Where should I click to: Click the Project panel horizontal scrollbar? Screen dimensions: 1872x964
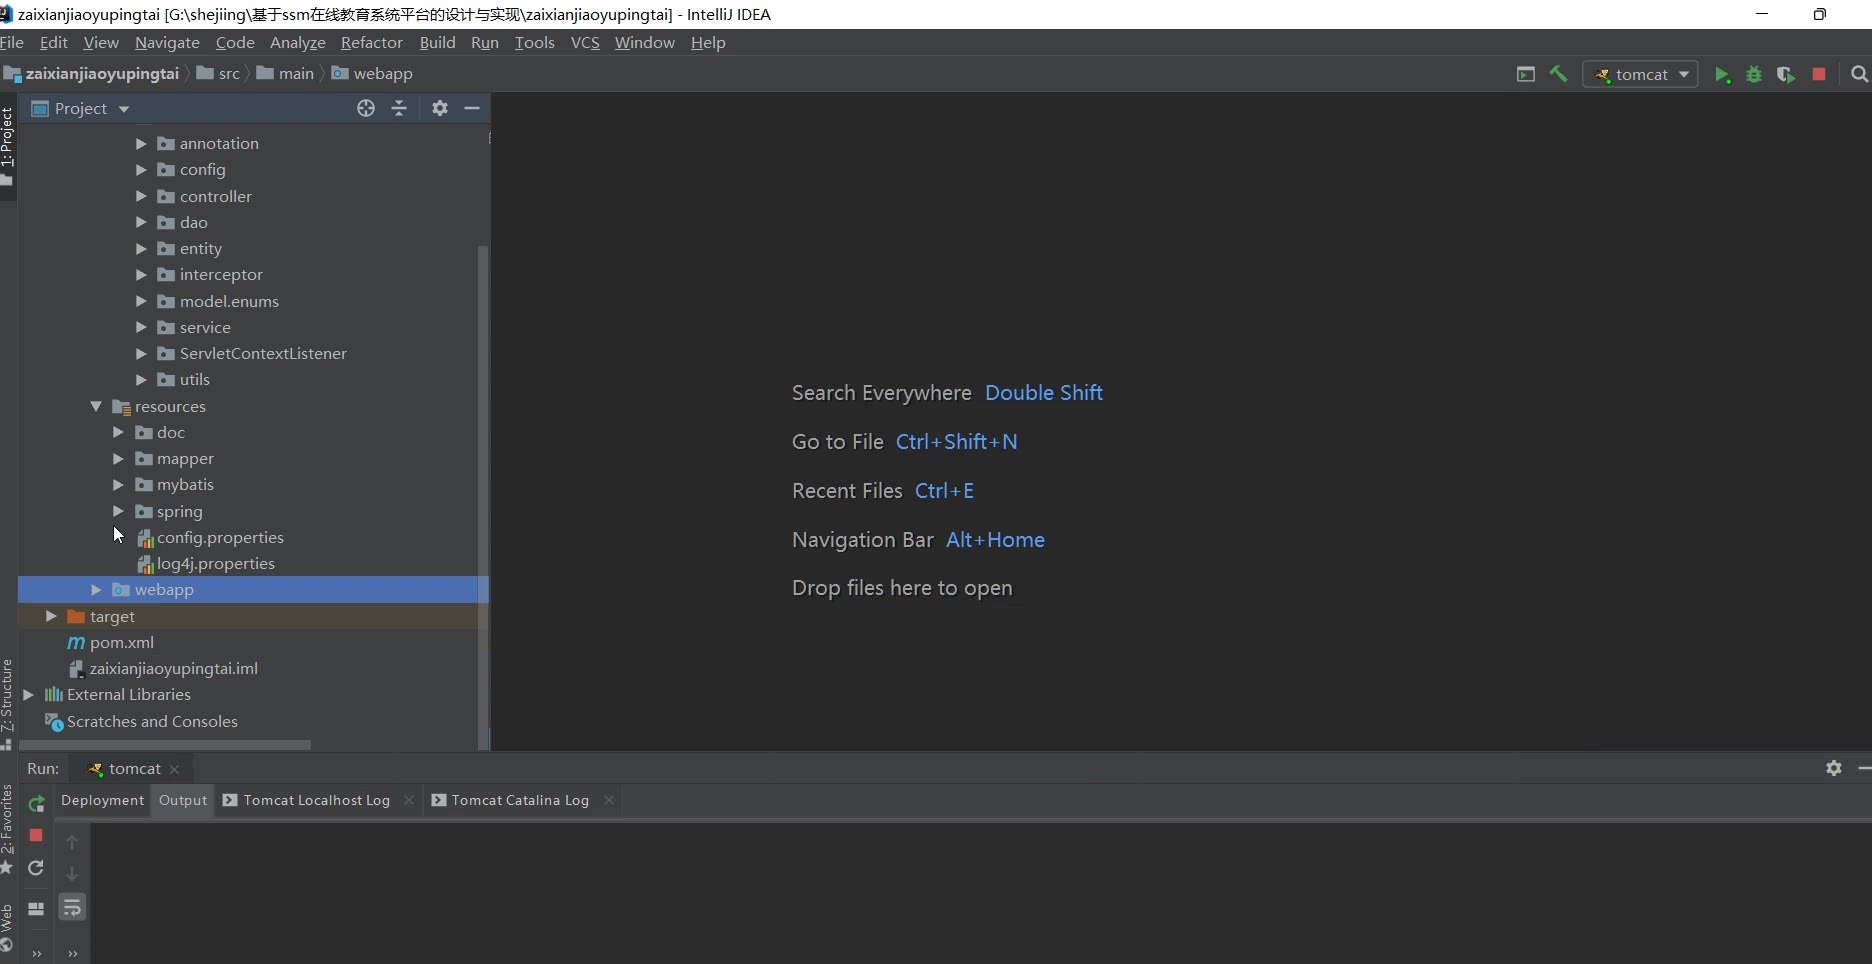[165, 745]
